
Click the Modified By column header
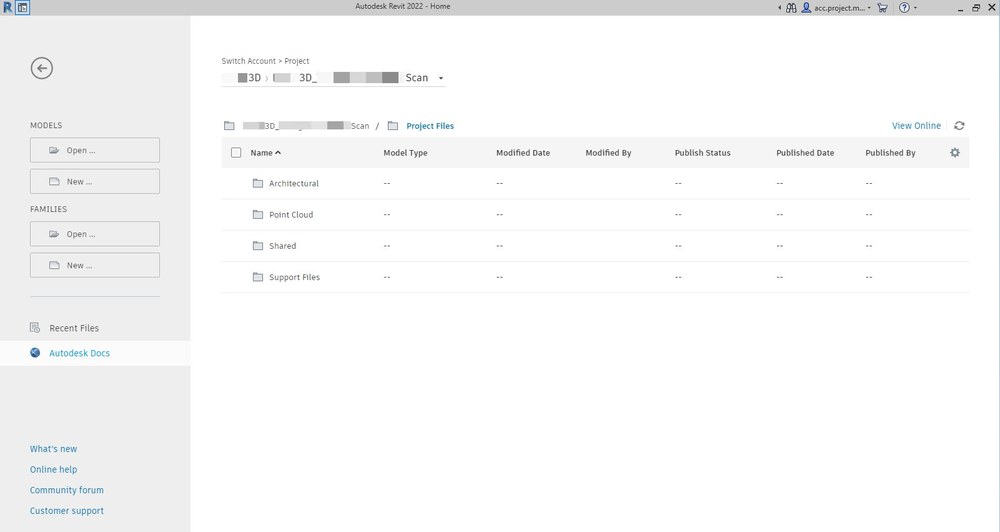(x=608, y=152)
